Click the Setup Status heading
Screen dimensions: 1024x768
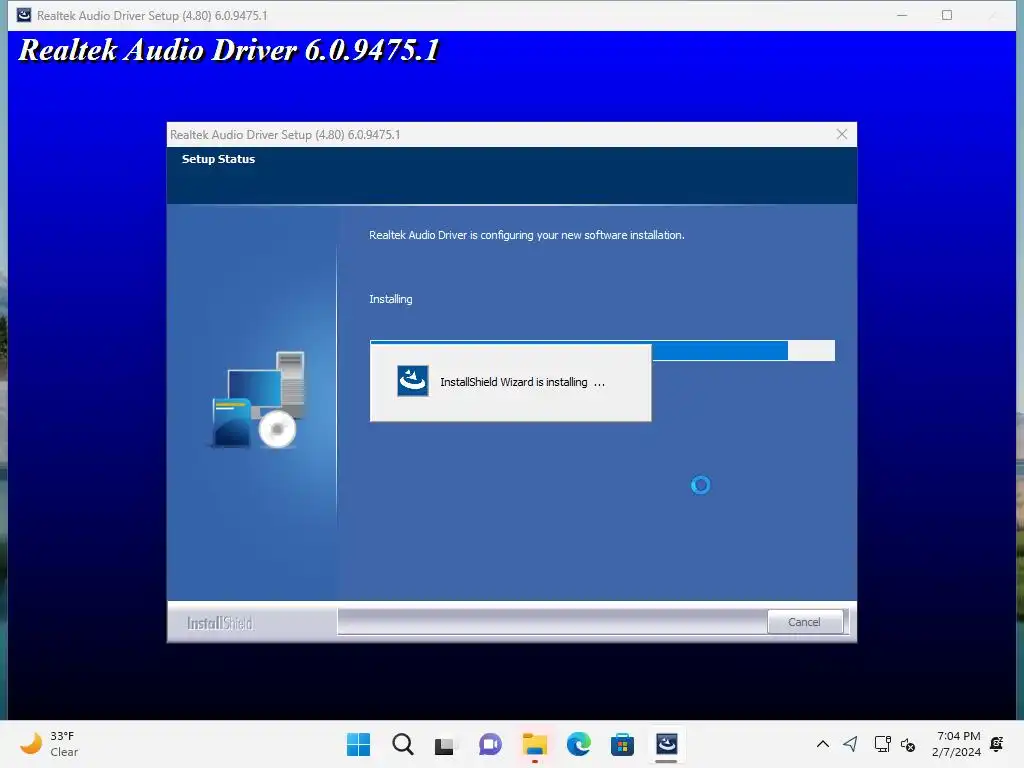pyautogui.click(x=218, y=159)
